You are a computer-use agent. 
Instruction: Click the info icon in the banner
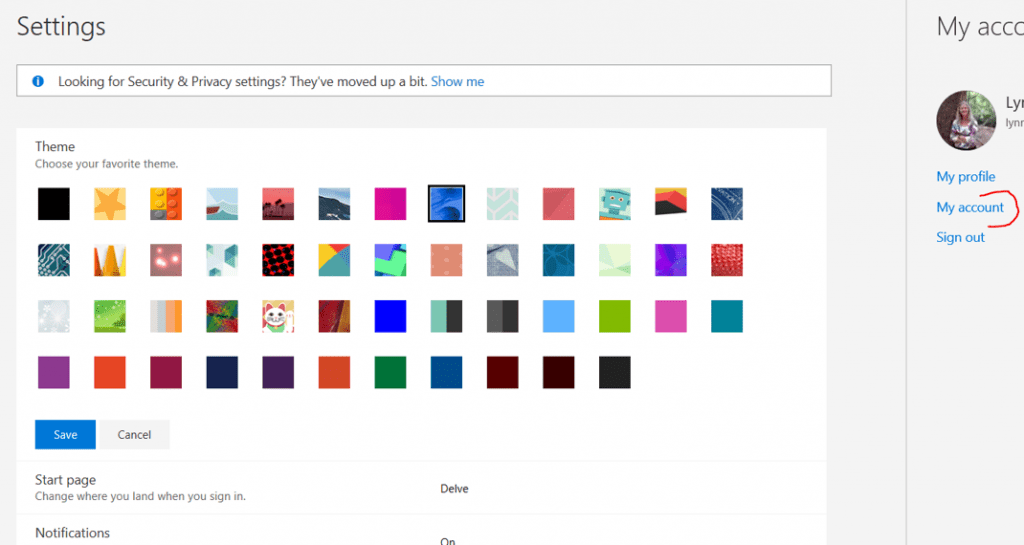[38, 82]
